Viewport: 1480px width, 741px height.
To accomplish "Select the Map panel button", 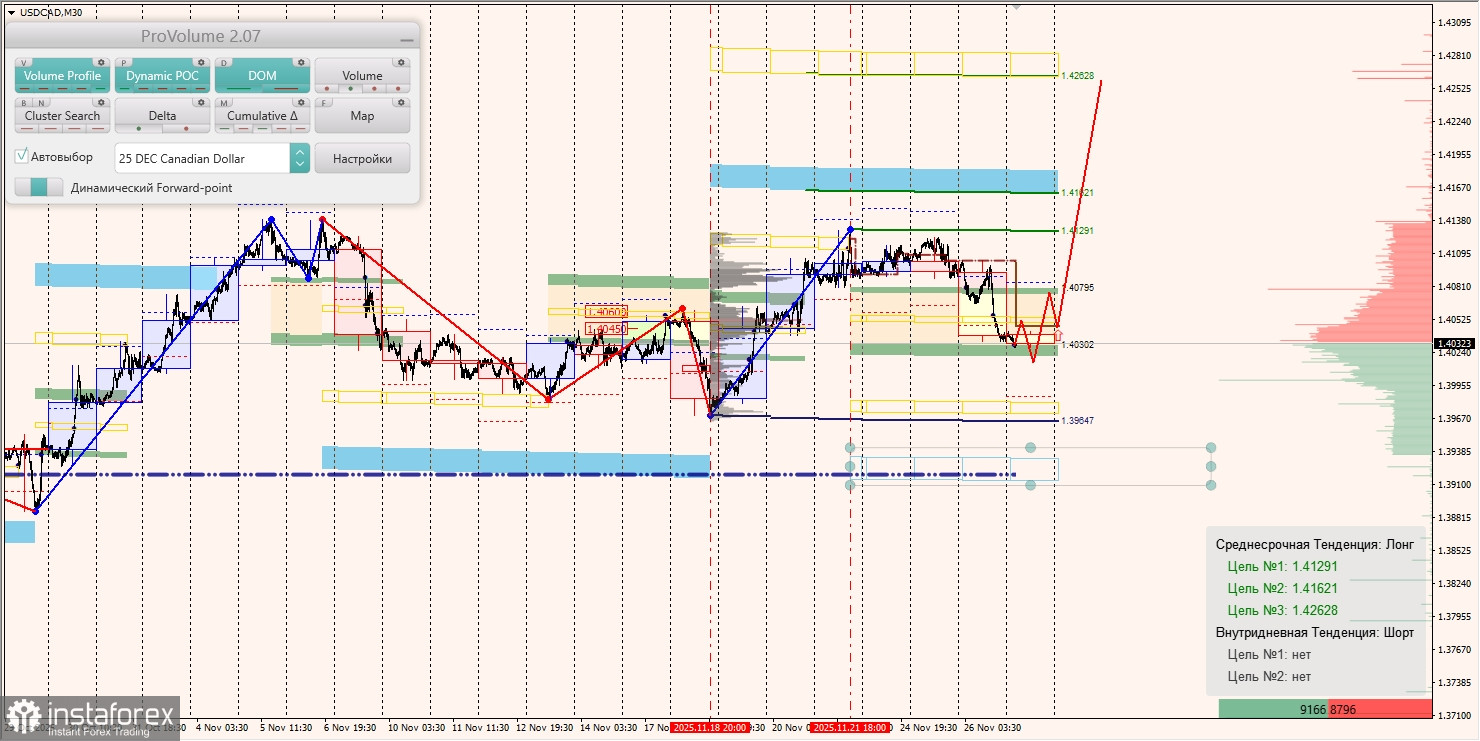I will pyautogui.click(x=362, y=116).
